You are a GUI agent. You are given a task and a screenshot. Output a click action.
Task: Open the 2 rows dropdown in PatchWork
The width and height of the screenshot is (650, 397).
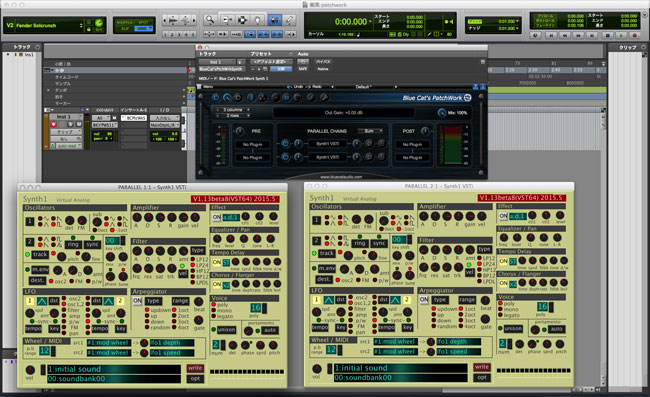(233, 116)
